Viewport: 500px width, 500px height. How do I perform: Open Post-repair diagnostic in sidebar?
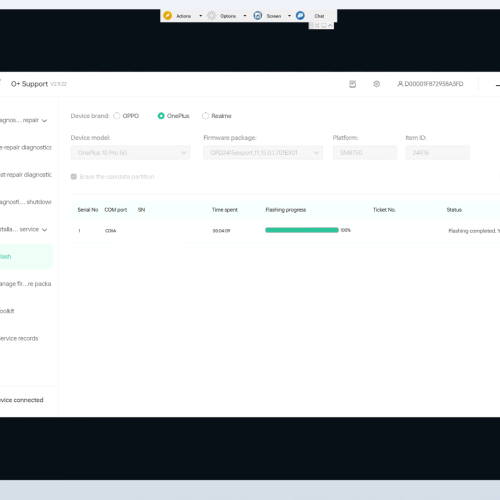pyautogui.click(x=26, y=175)
